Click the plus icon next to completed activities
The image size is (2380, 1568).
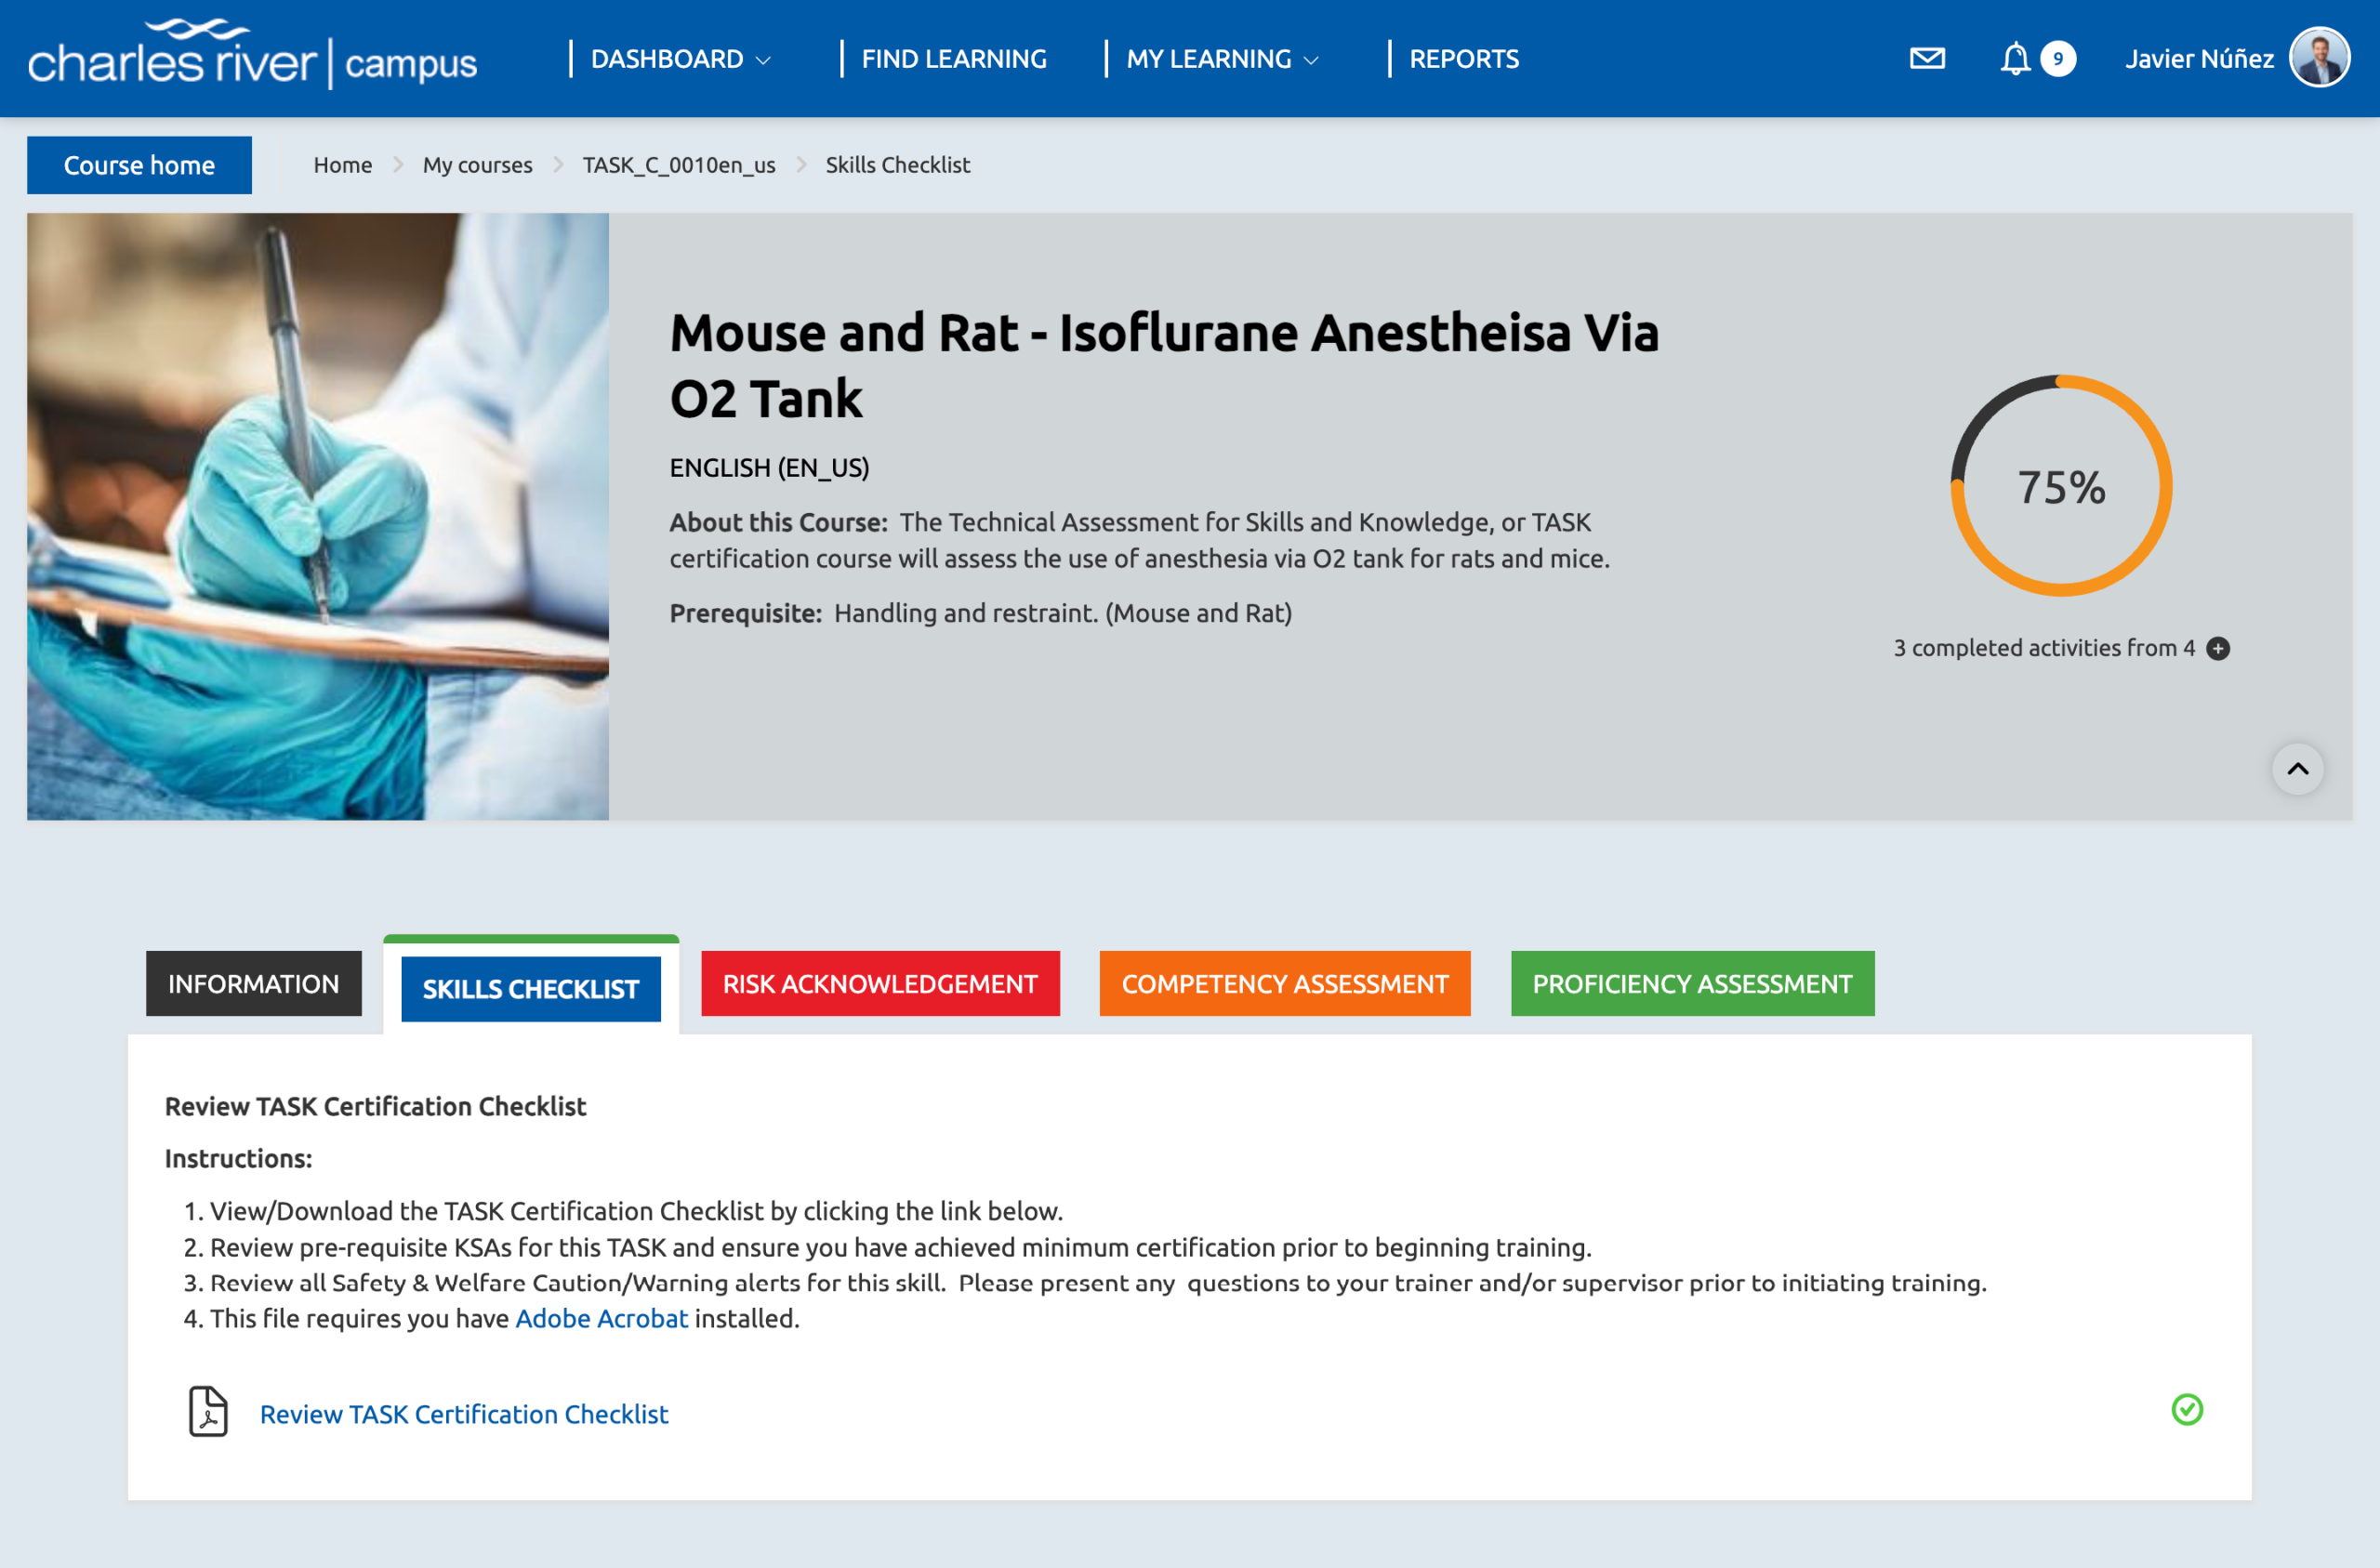point(2217,648)
